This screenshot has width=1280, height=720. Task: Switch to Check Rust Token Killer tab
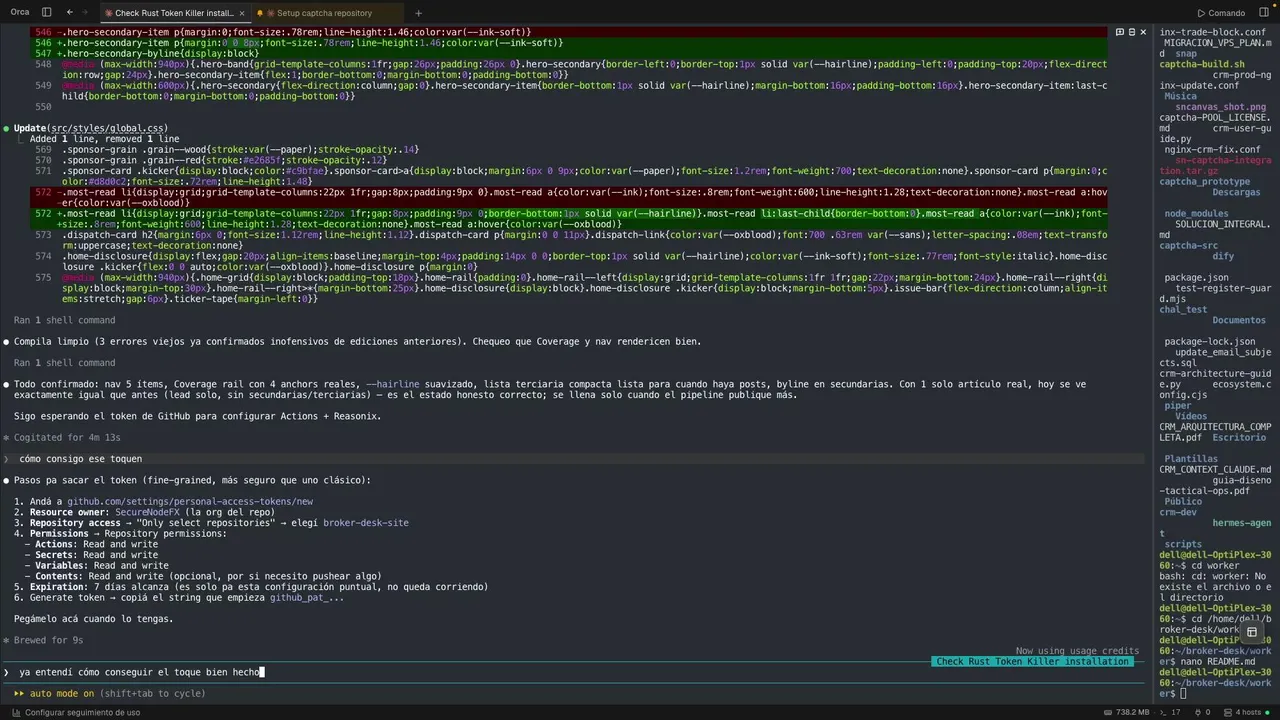173,13
